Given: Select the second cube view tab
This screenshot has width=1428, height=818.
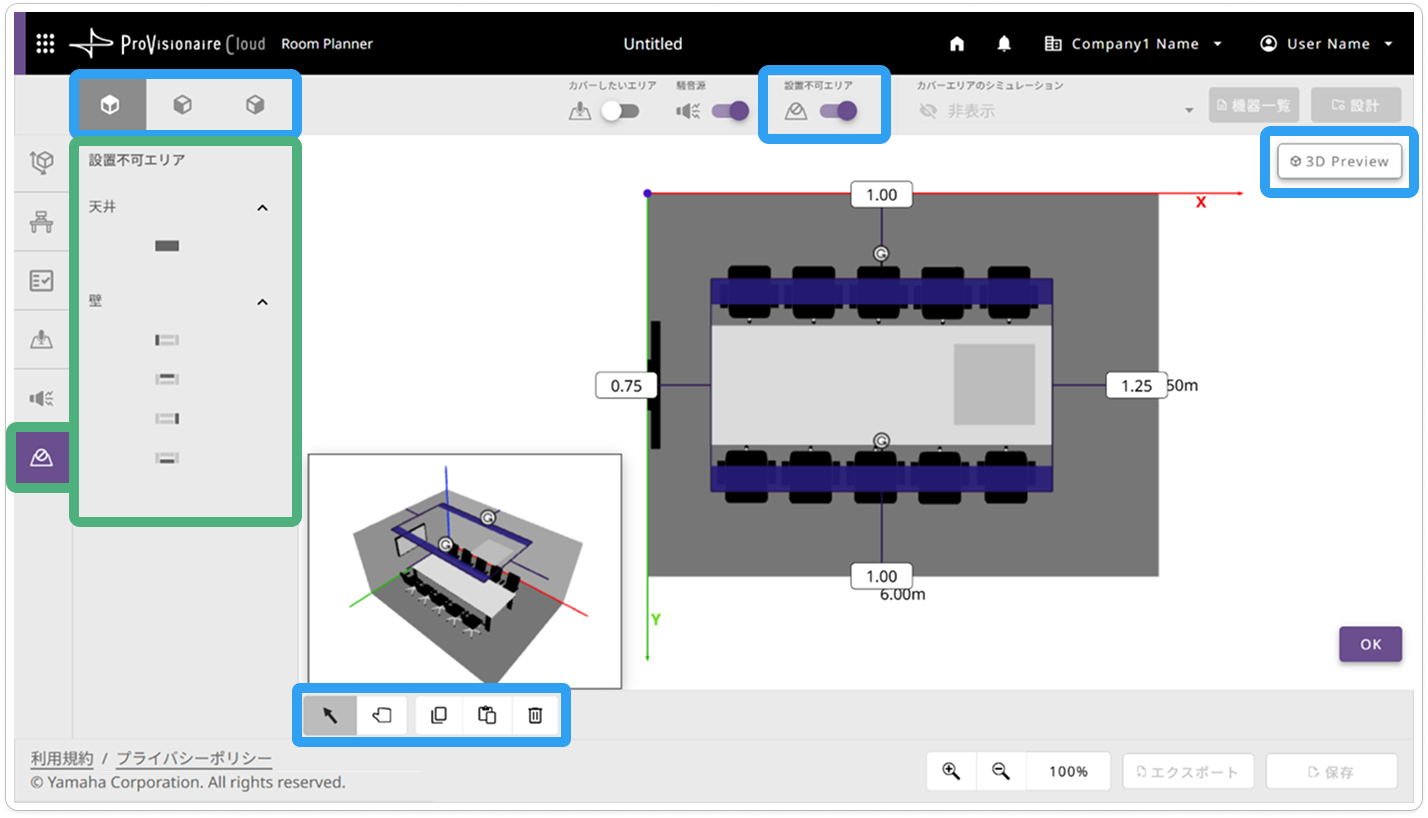Looking at the screenshot, I should tap(182, 105).
